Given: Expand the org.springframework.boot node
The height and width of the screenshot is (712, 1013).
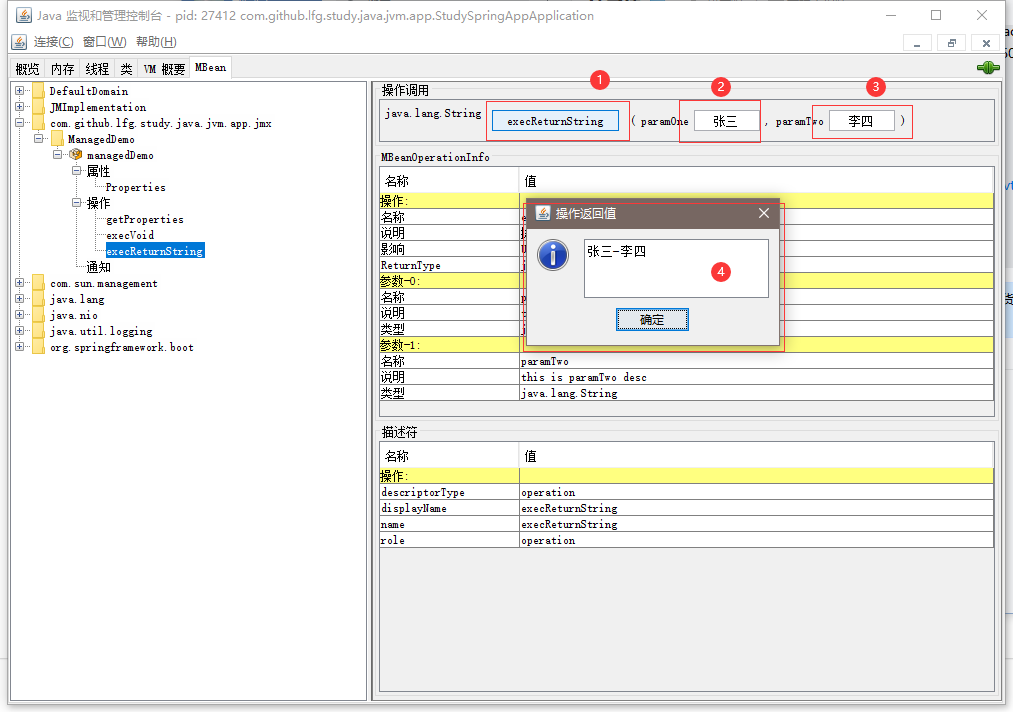Looking at the screenshot, I should click(x=19, y=346).
